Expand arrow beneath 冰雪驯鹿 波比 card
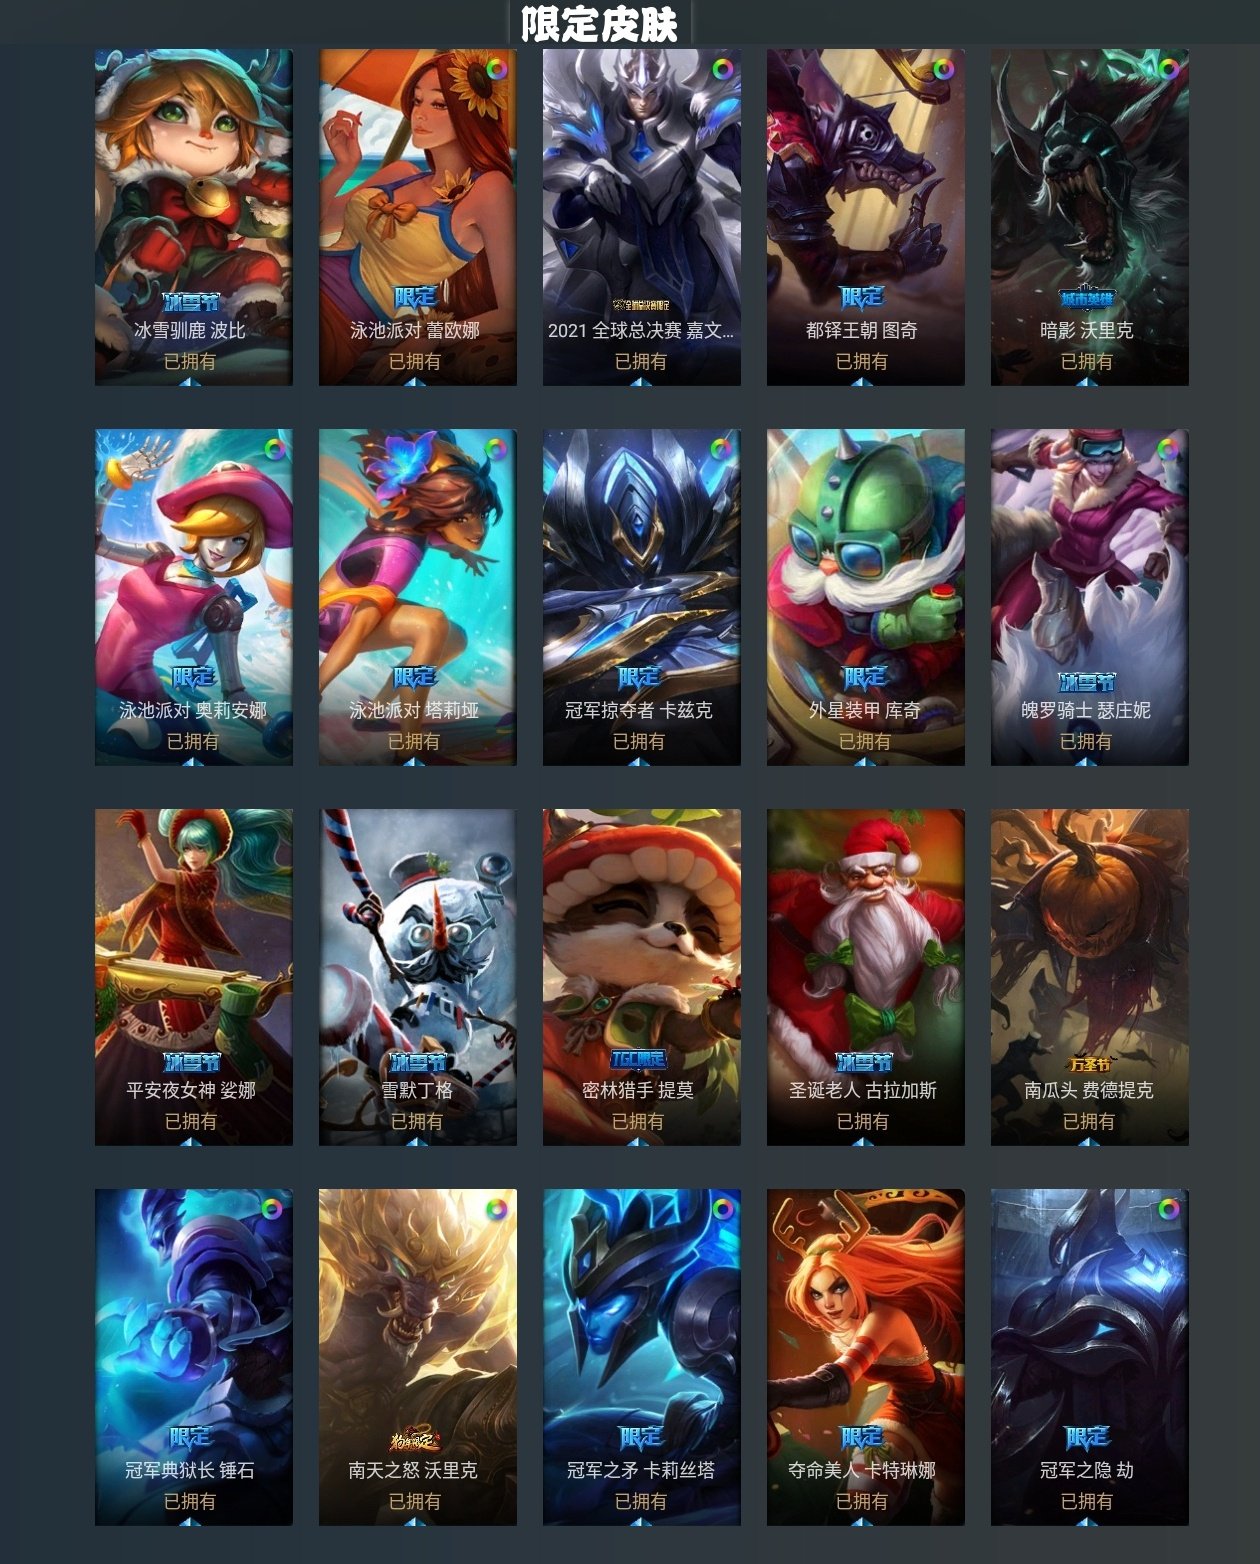 190,381
